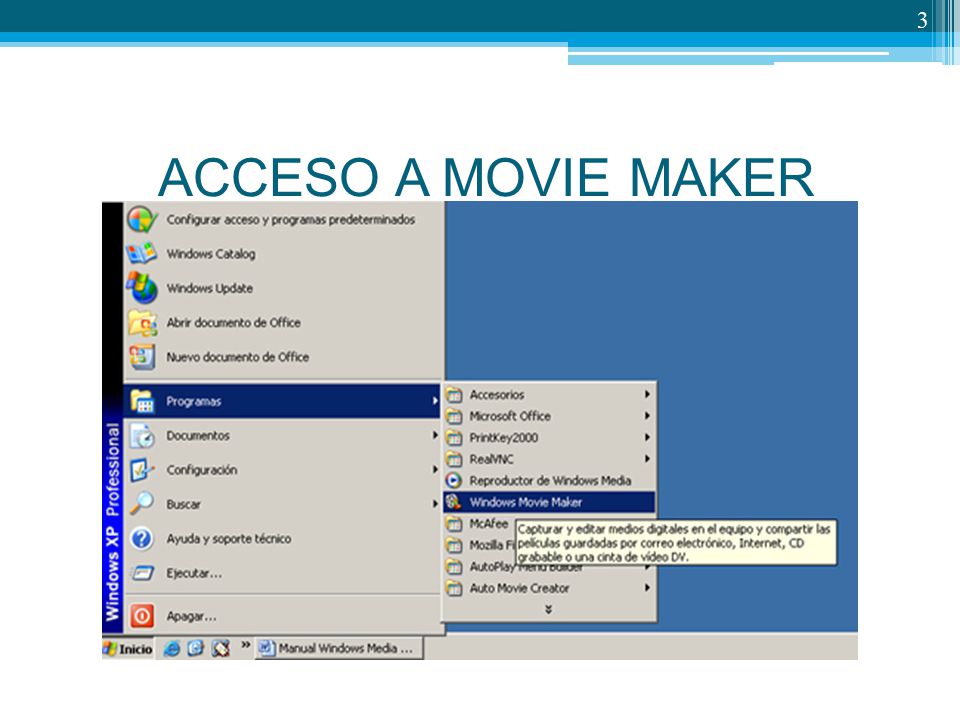Launch Internet Explorer from the quick launch bar

[171, 648]
